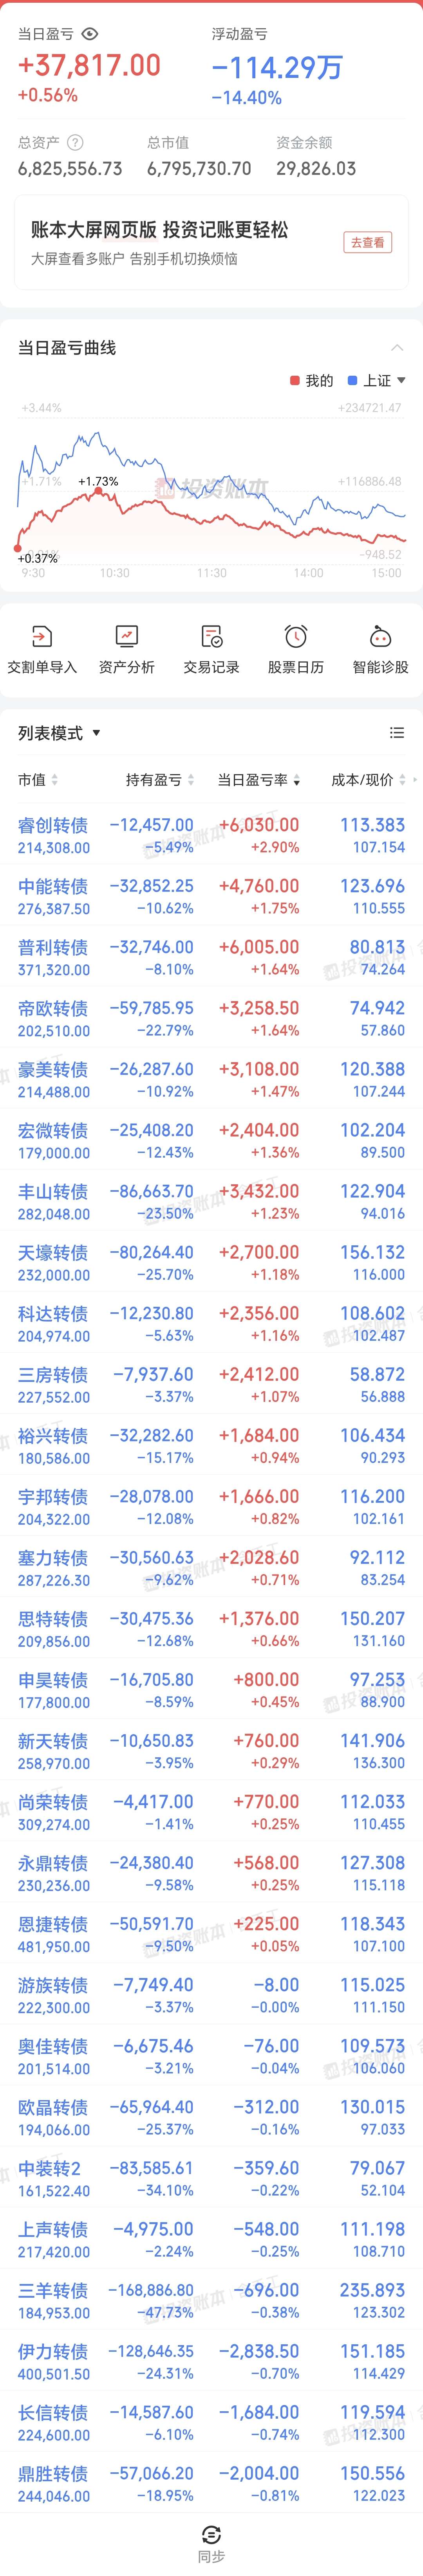Tap the question mark next to 总资产
The width and height of the screenshot is (423, 2576).
pyautogui.click(x=75, y=143)
